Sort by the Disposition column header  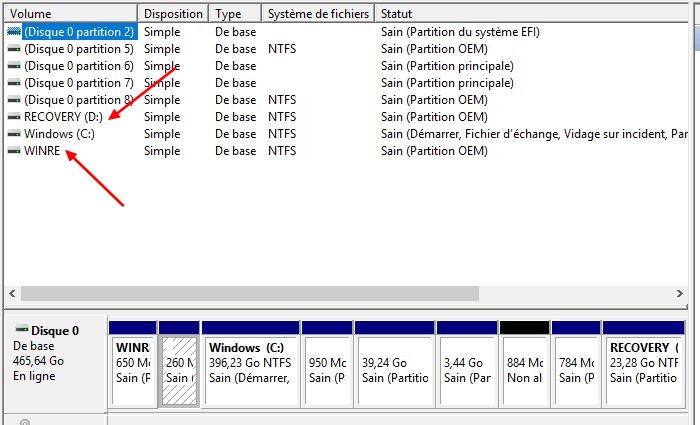tap(173, 14)
